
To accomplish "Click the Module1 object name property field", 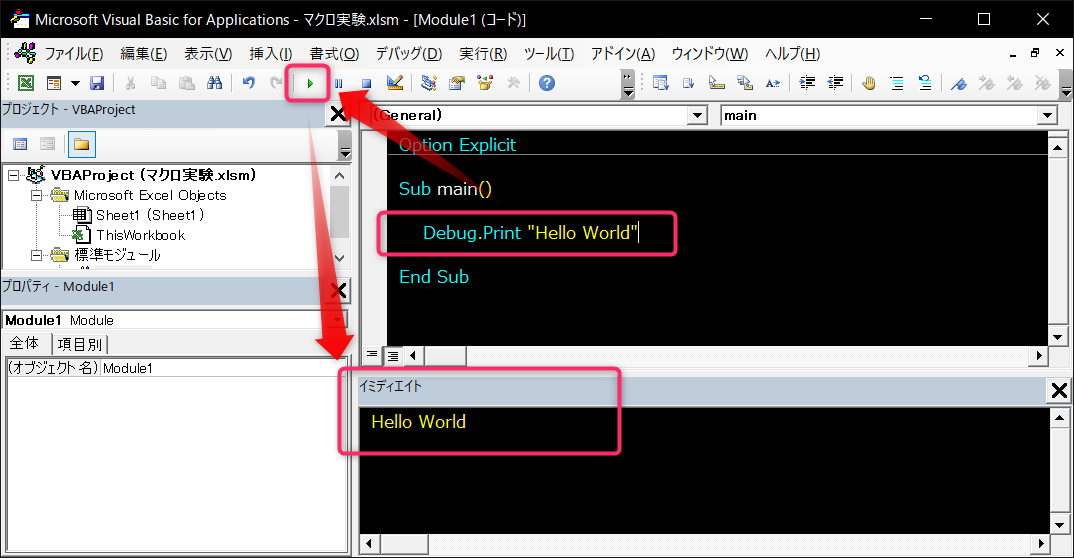I will click(222, 368).
